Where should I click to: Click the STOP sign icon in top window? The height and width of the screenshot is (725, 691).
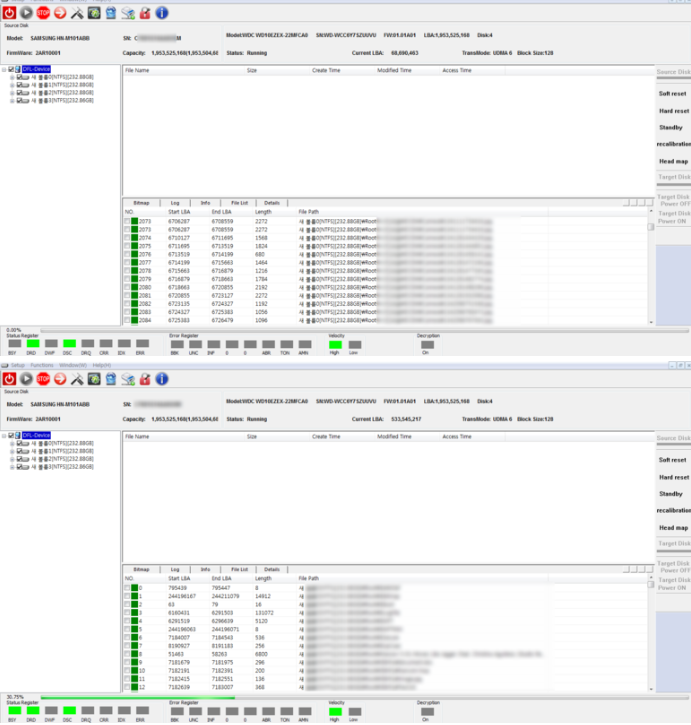tap(43, 13)
